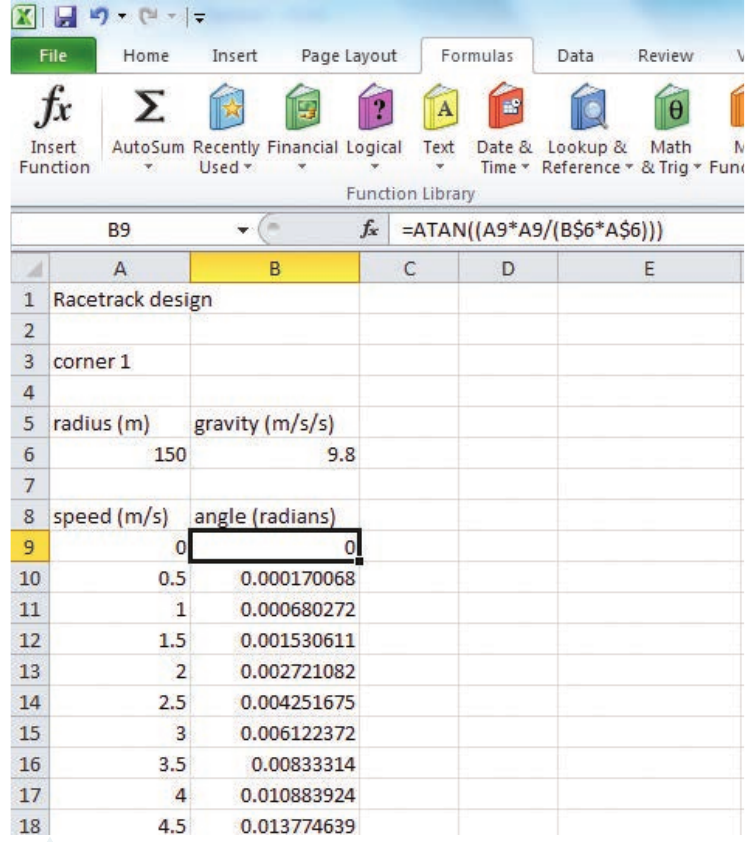Switch to the Review tab
This screenshot has width=752, height=842.
click(666, 55)
